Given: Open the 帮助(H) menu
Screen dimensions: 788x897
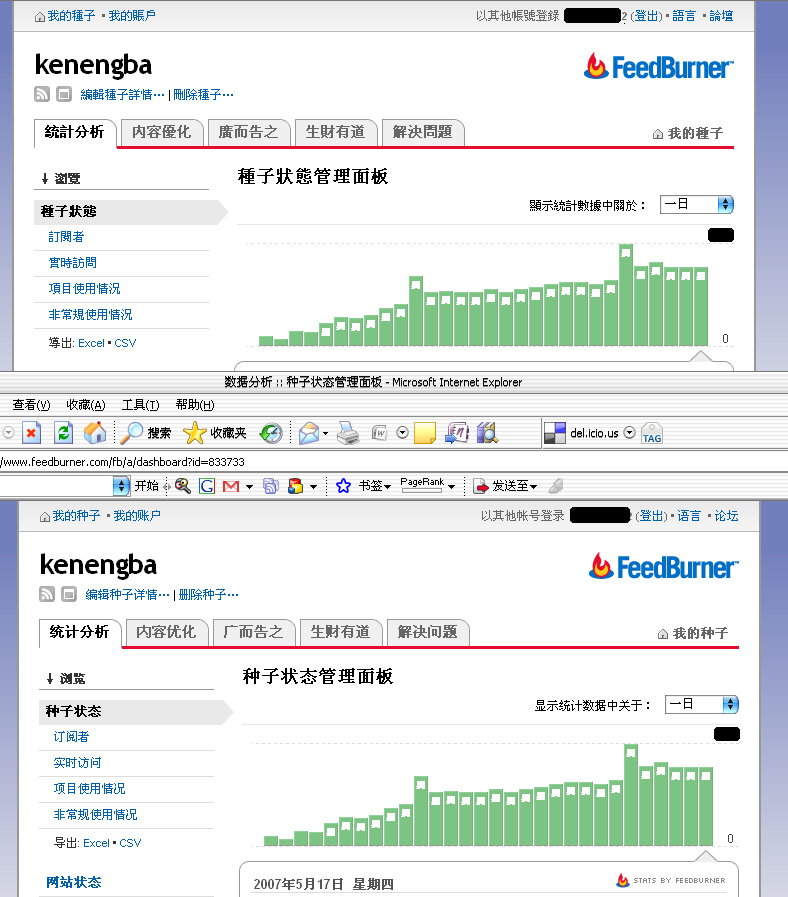Looking at the screenshot, I should pyautogui.click(x=194, y=405).
